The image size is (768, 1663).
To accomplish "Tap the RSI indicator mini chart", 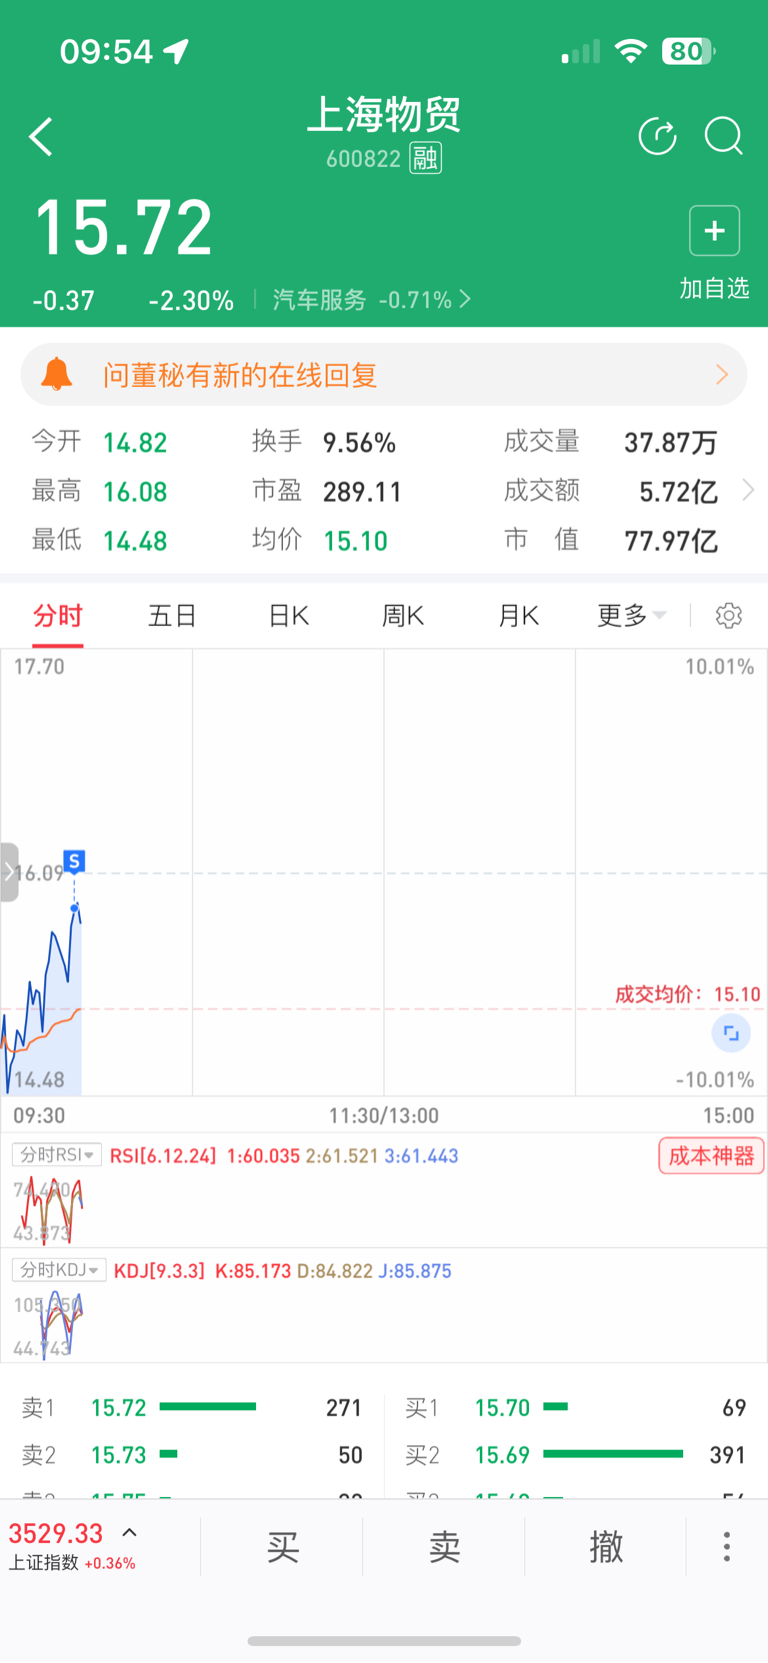I will click(x=50, y=1208).
